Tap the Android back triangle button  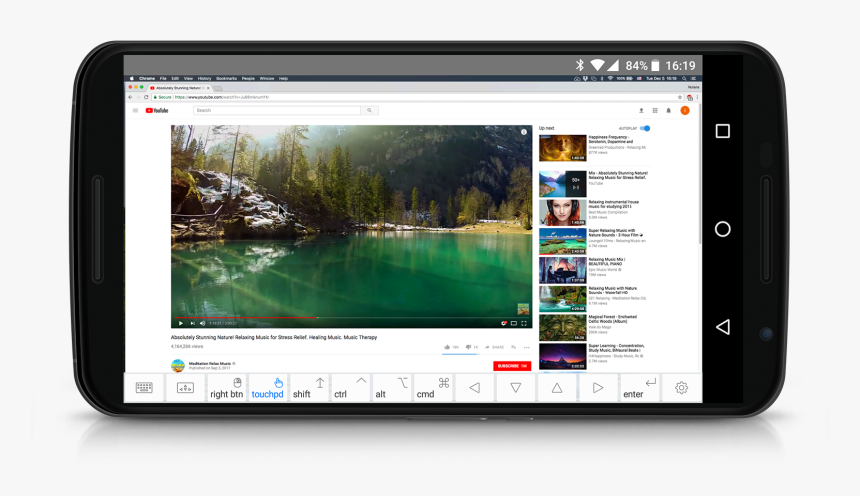[x=722, y=327]
